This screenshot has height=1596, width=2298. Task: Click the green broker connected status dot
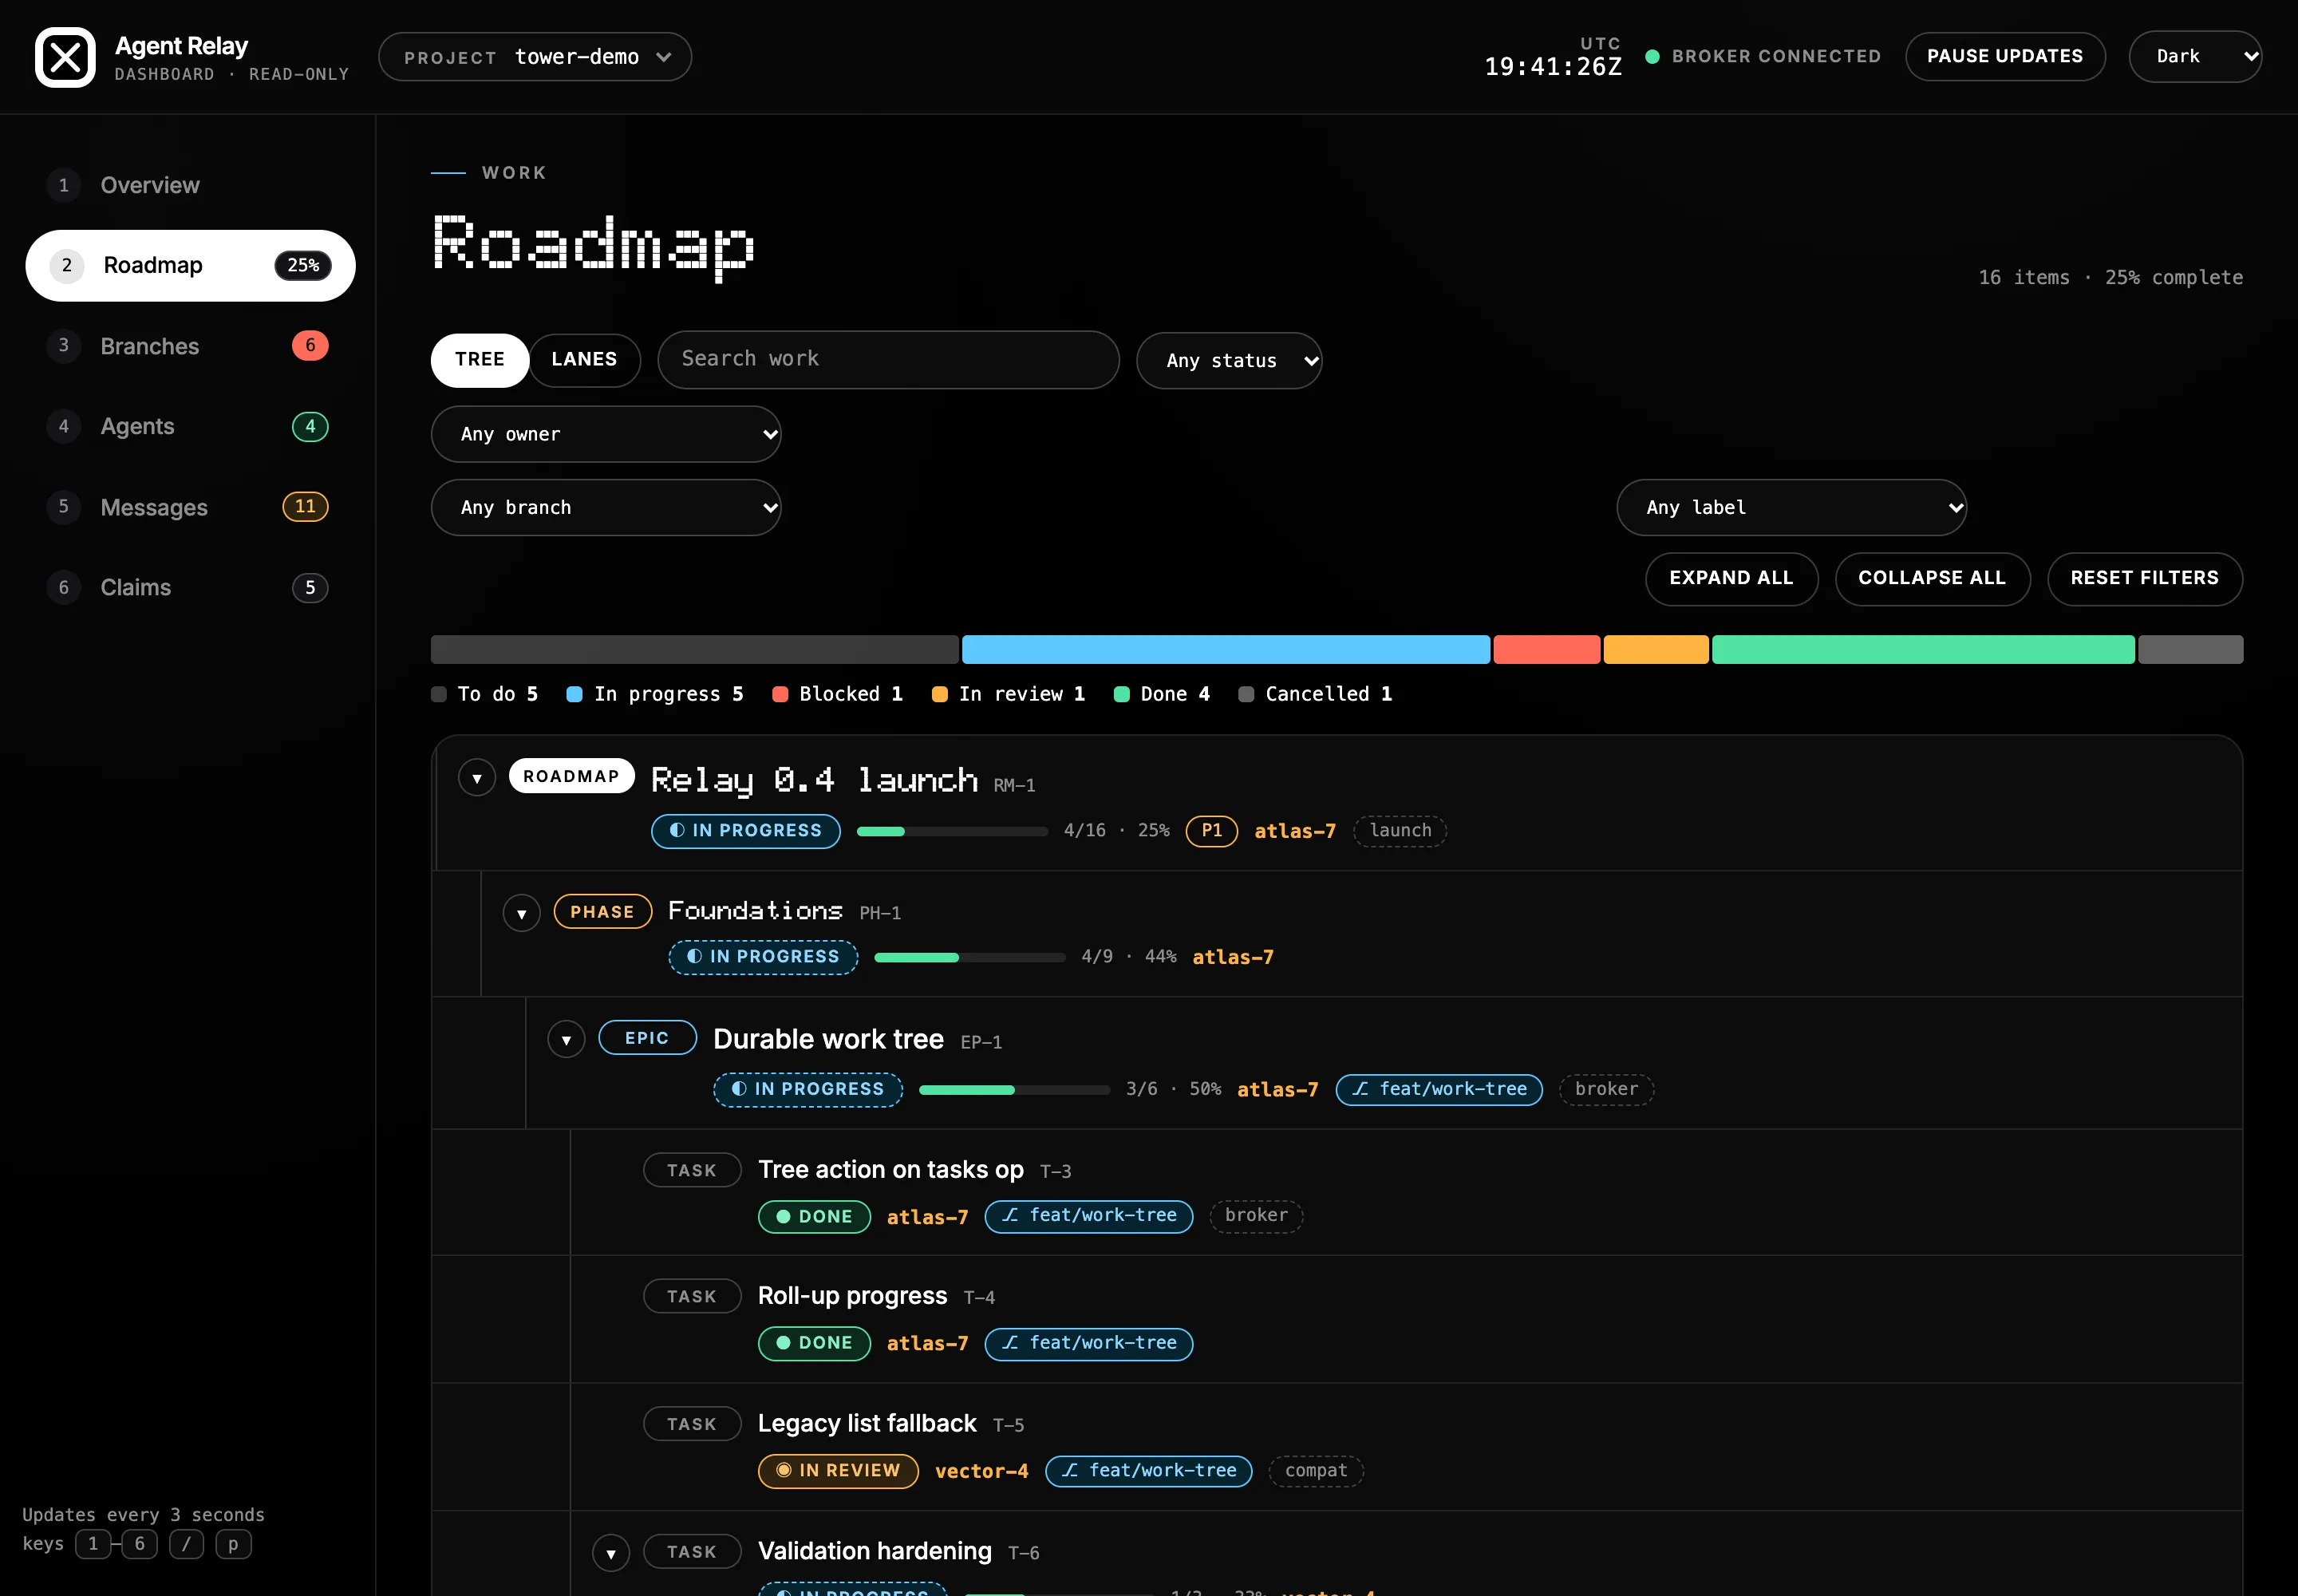[x=1653, y=57]
